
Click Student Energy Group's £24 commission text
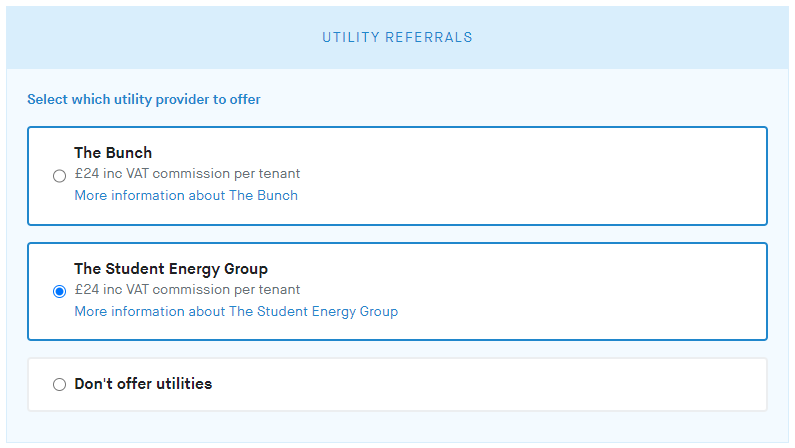click(x=187, y=290)
